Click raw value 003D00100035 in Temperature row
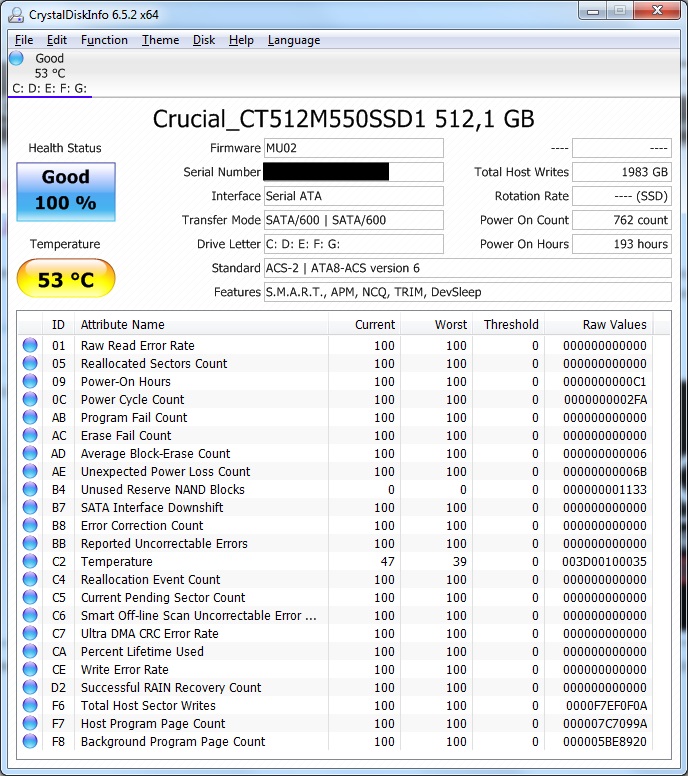Viewport: 688px width, 776px height. 604,561
